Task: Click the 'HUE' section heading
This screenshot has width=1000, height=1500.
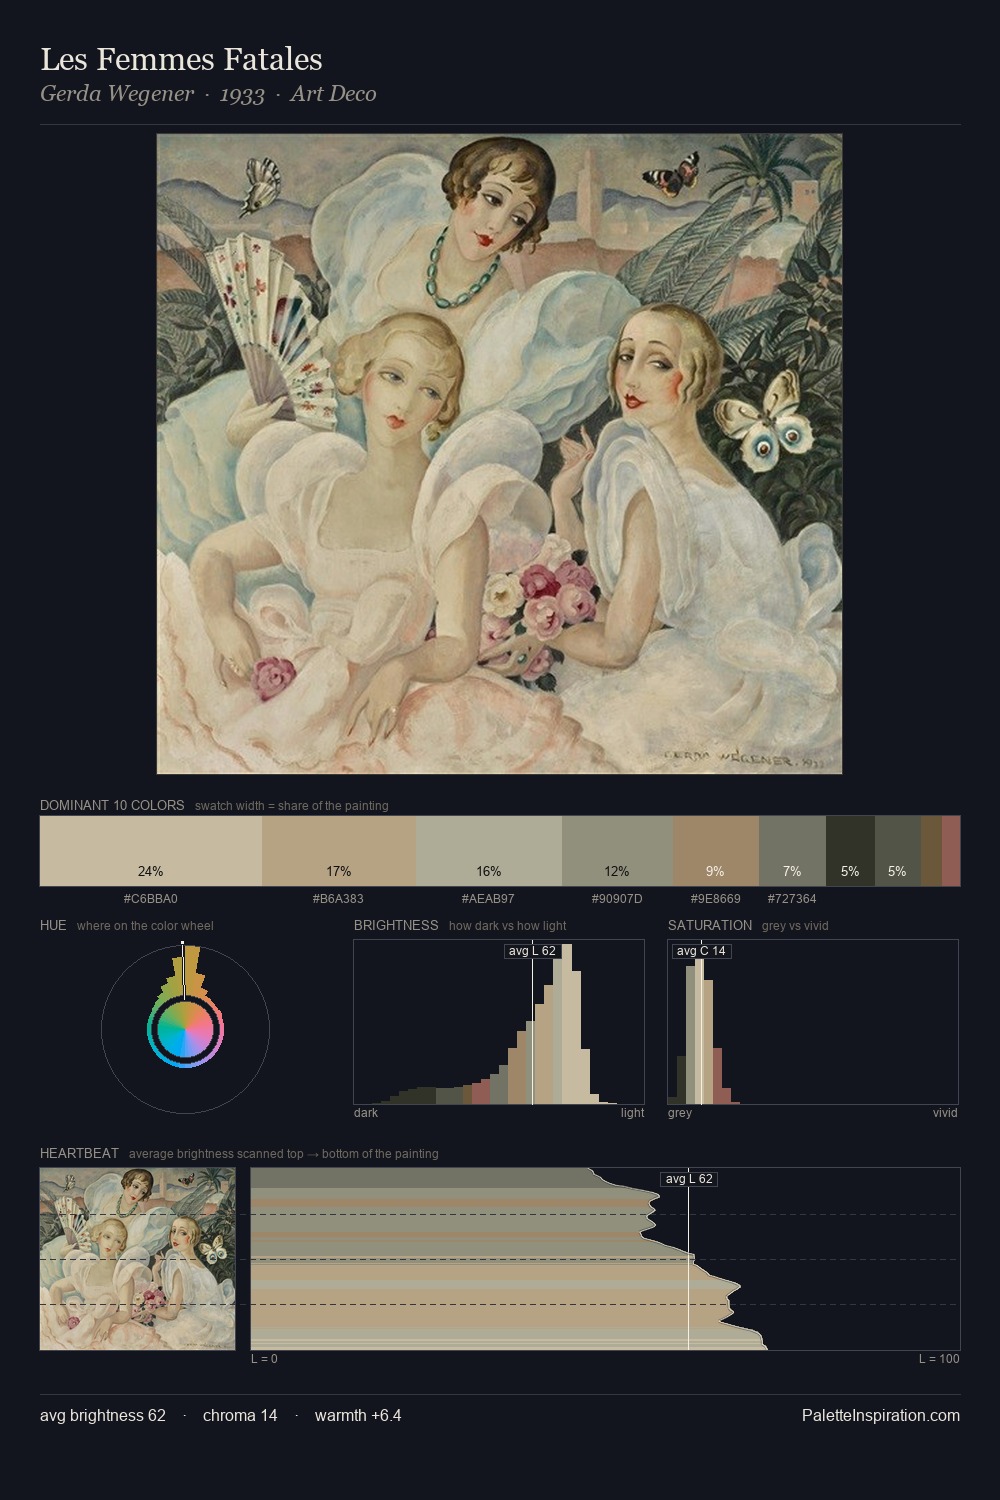Action: tap(53, 925)
